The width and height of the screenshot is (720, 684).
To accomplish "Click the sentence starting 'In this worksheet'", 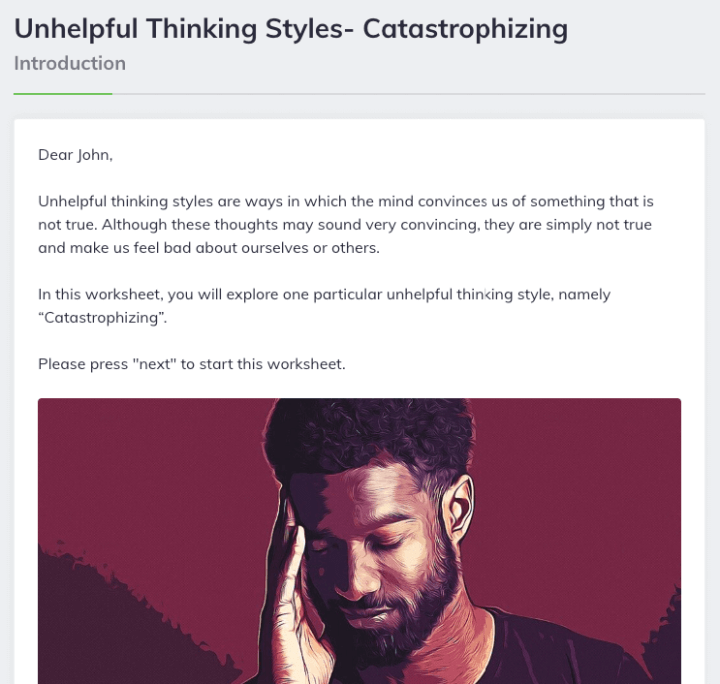I will pyautogui.click(x=324, y=306).
